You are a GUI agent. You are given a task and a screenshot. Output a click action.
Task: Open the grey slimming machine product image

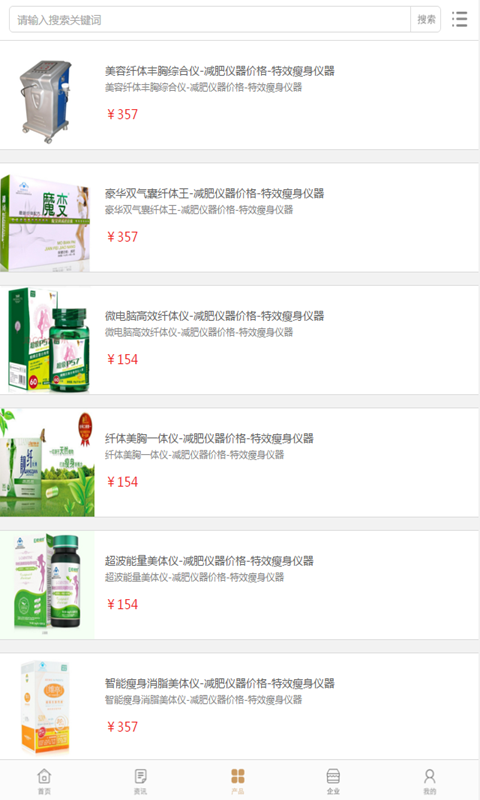46,101
